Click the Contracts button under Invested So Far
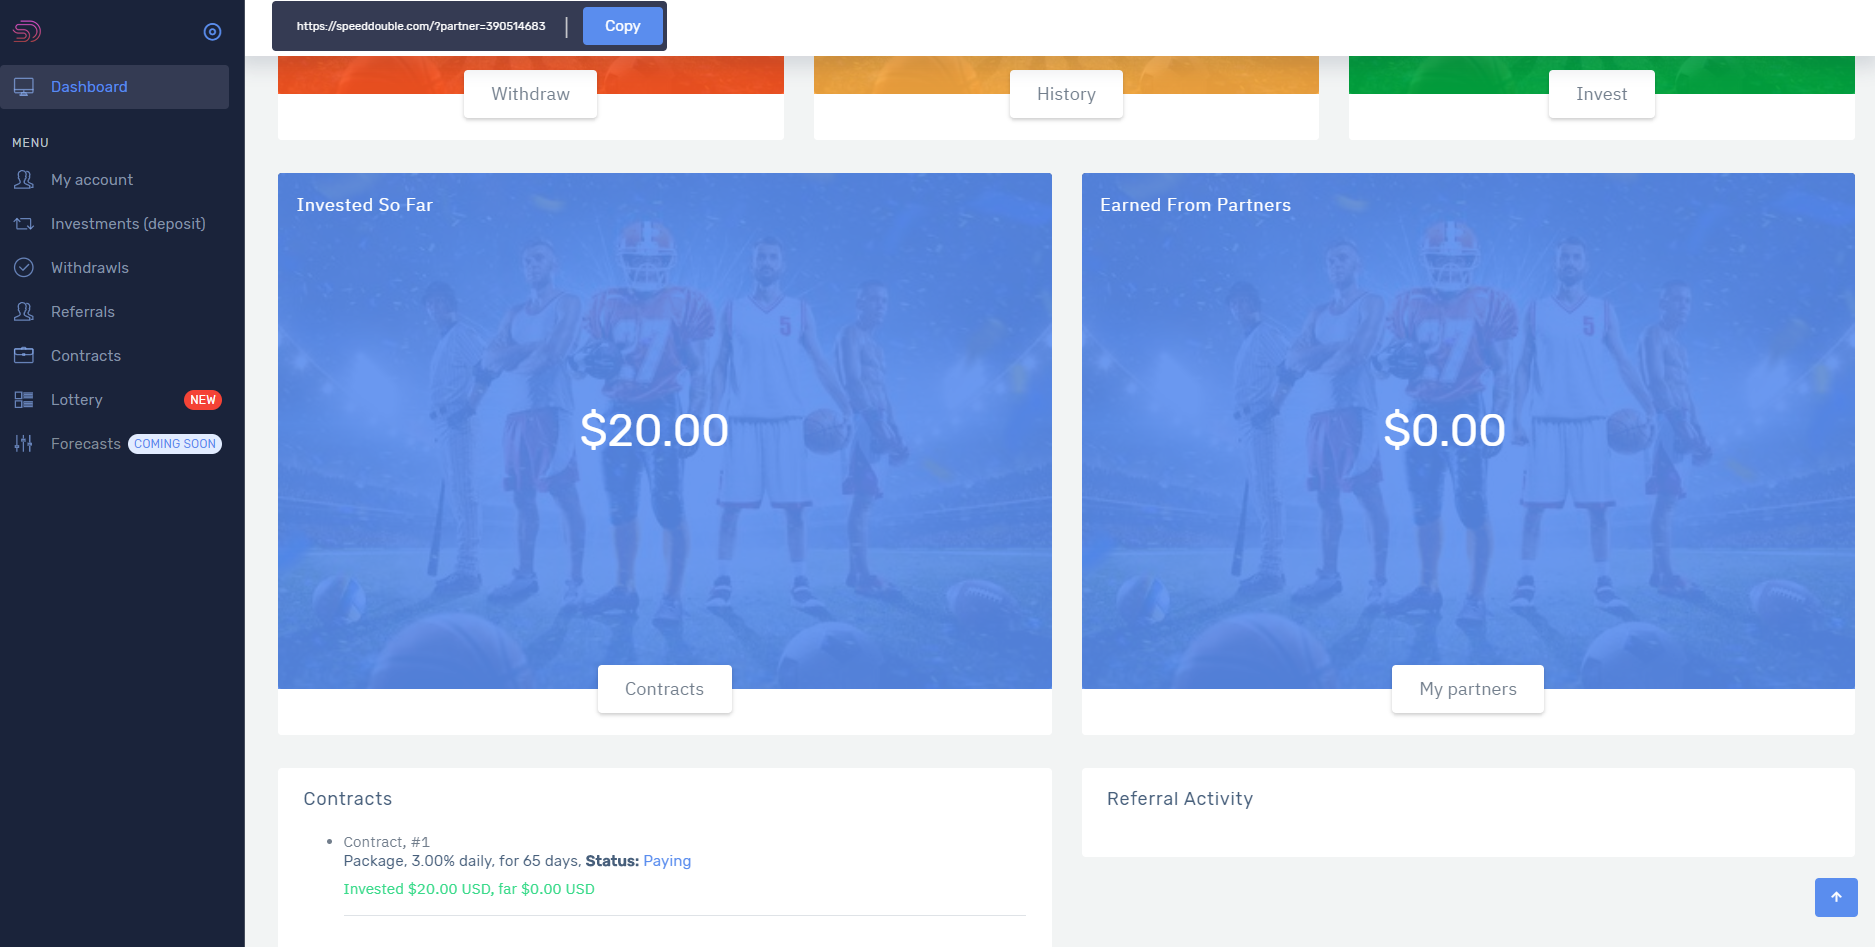1875x947 pixels. pyautogui.click(x=664, y=689)
